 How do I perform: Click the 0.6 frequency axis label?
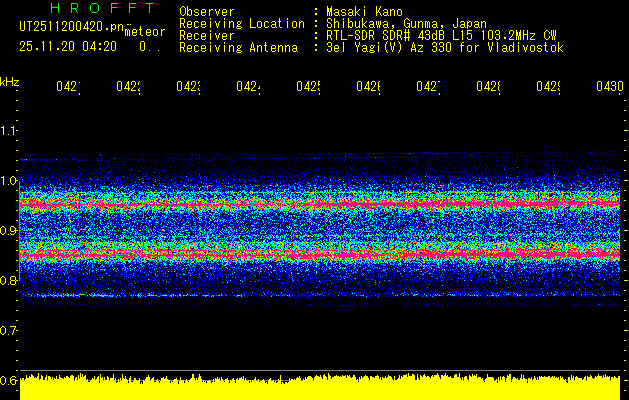click(x=9, y=380)
